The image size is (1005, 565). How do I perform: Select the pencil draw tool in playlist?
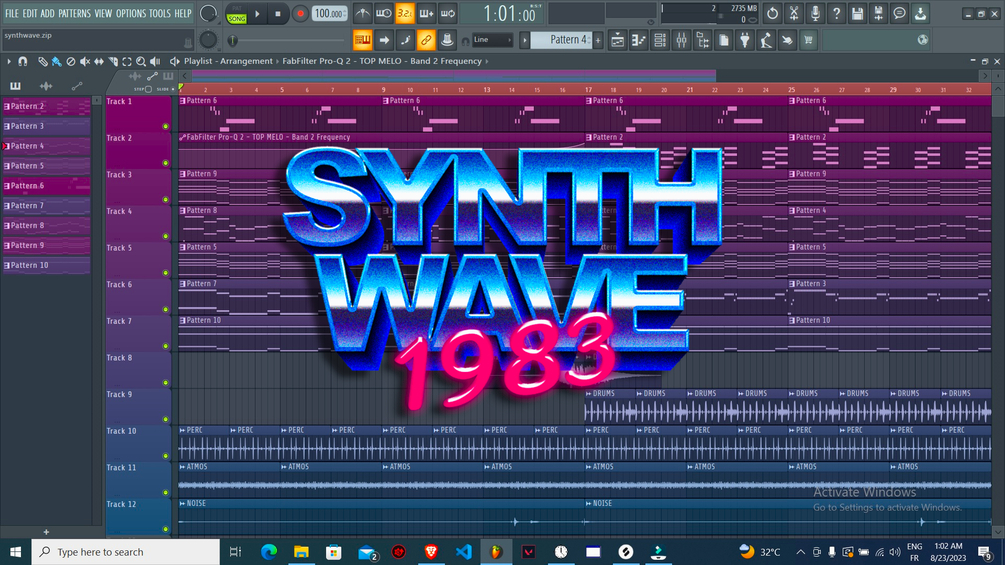[42, 61]
